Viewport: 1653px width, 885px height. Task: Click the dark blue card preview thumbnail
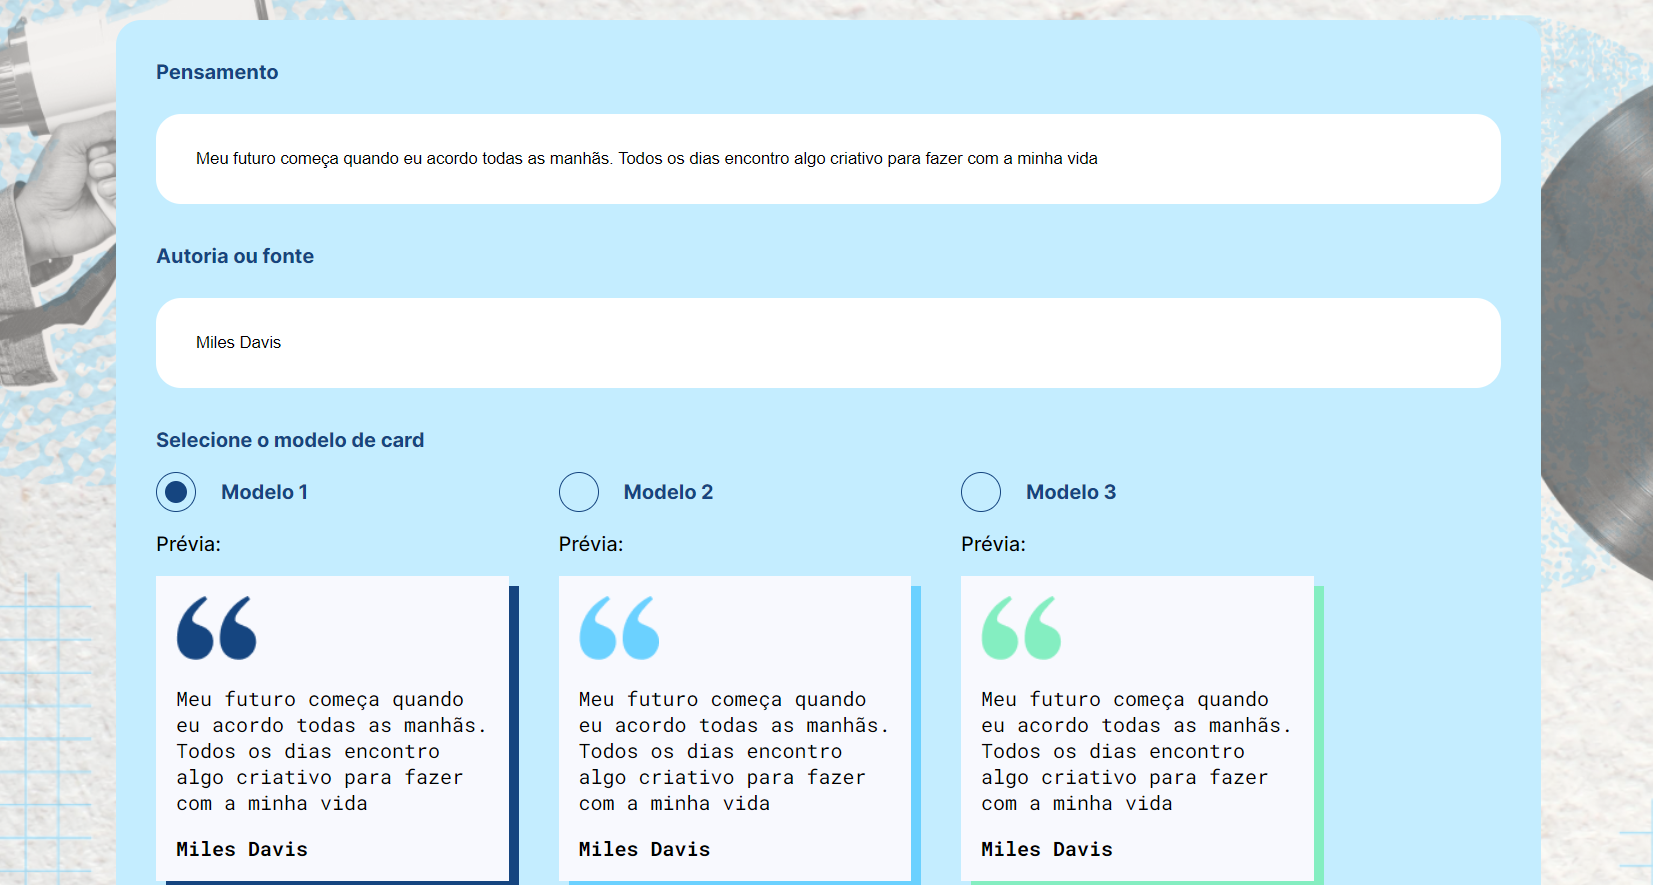337,730
